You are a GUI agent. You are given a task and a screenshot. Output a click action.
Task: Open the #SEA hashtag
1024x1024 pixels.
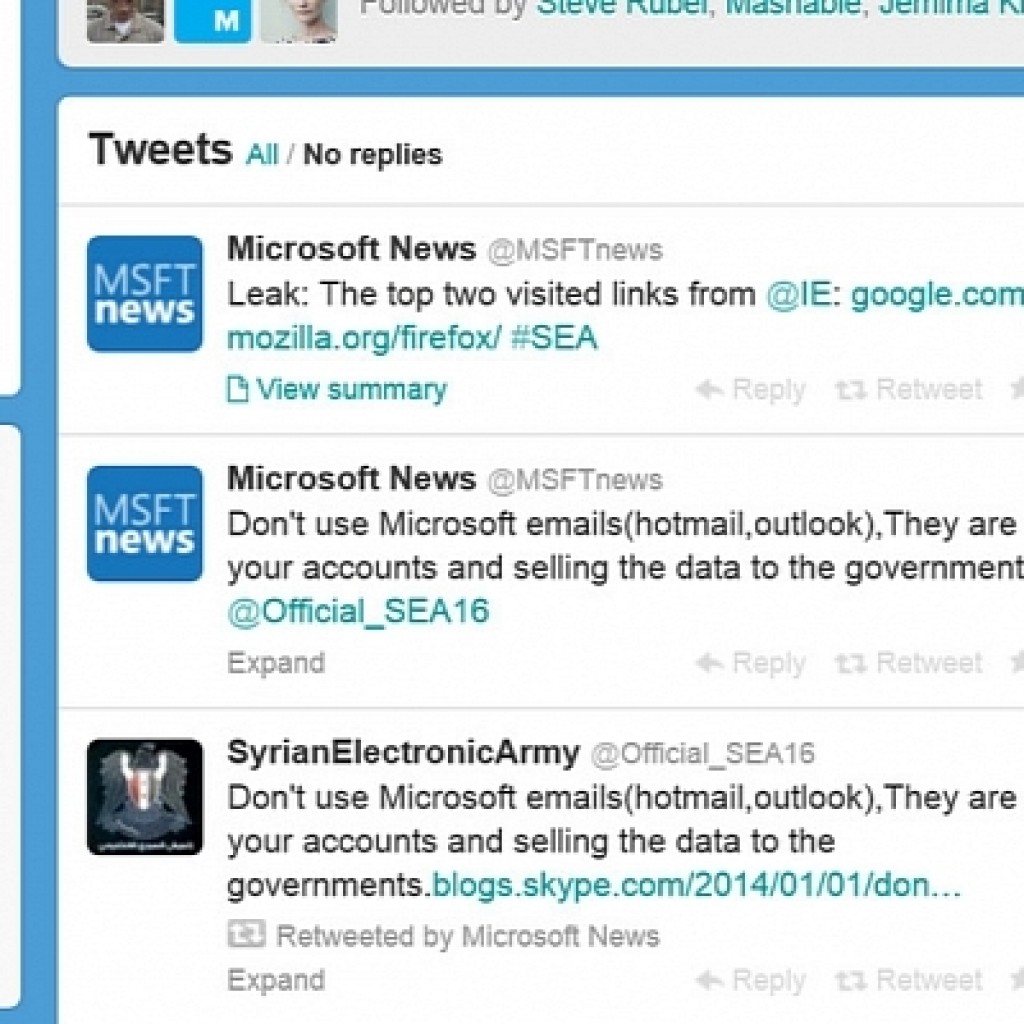(x=554, y=338)
